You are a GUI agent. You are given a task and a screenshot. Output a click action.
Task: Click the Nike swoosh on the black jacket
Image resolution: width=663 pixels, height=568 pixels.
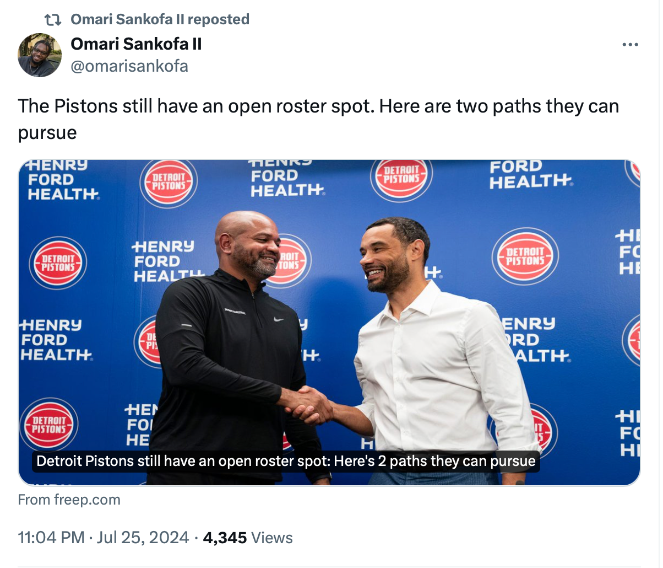[279, 320]
